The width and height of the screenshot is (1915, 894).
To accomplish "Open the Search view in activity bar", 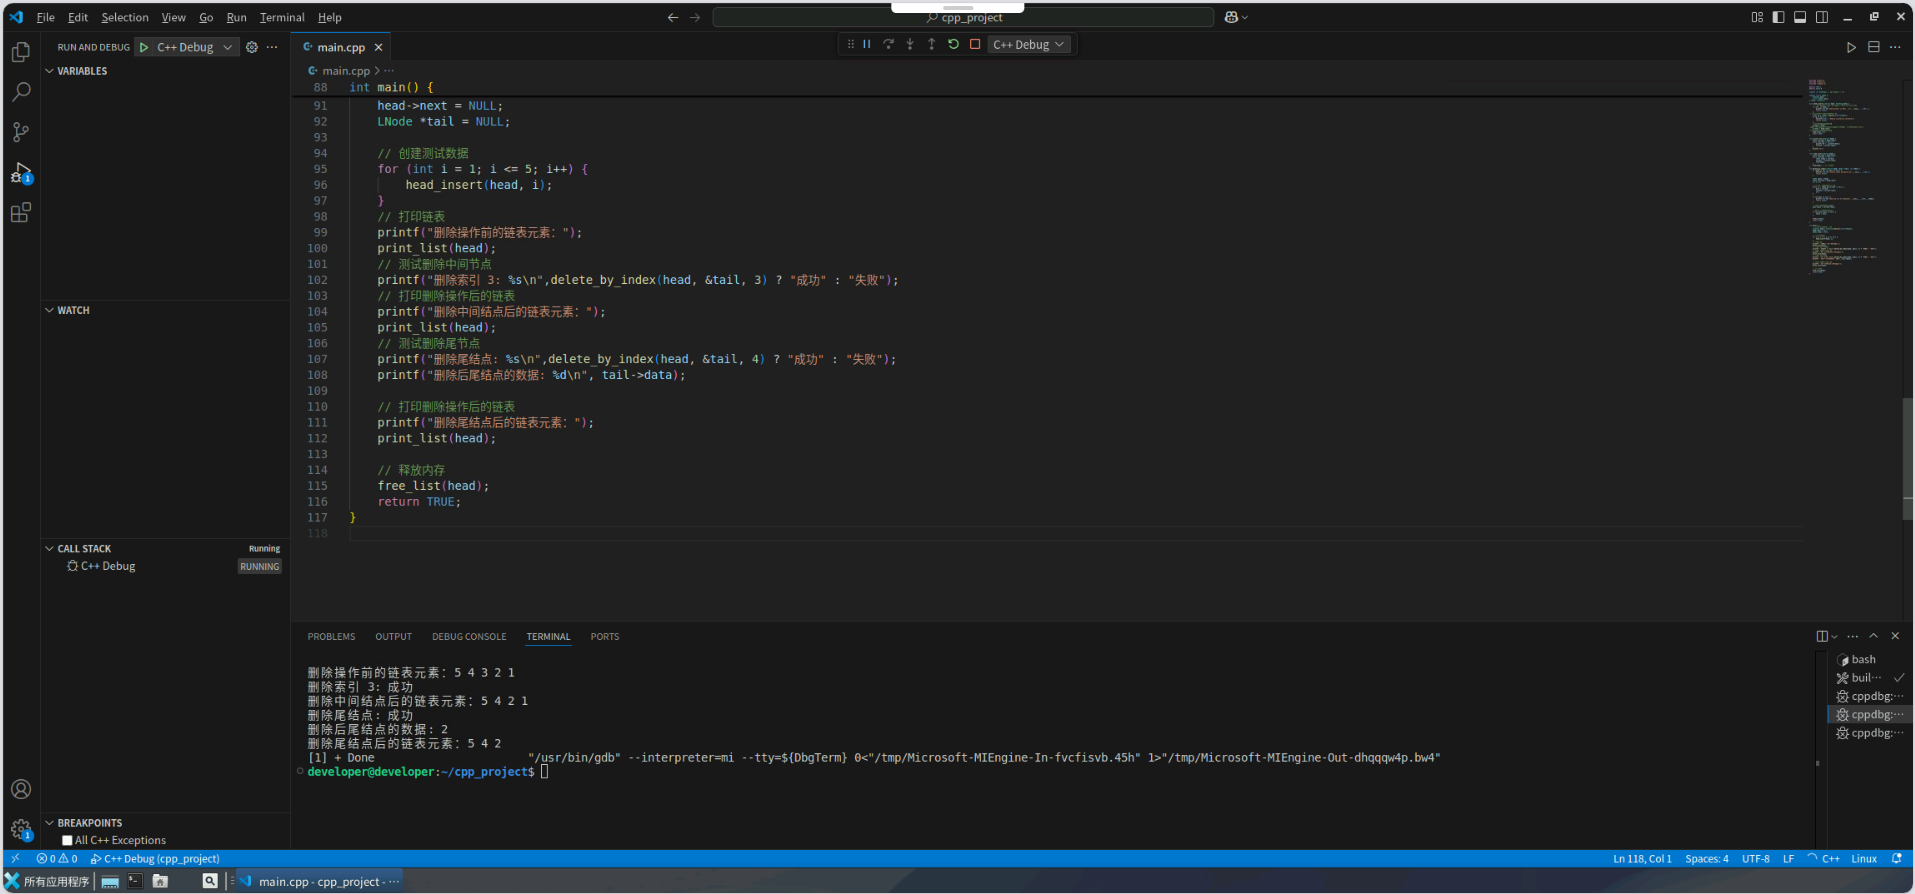I will [20, 92].
